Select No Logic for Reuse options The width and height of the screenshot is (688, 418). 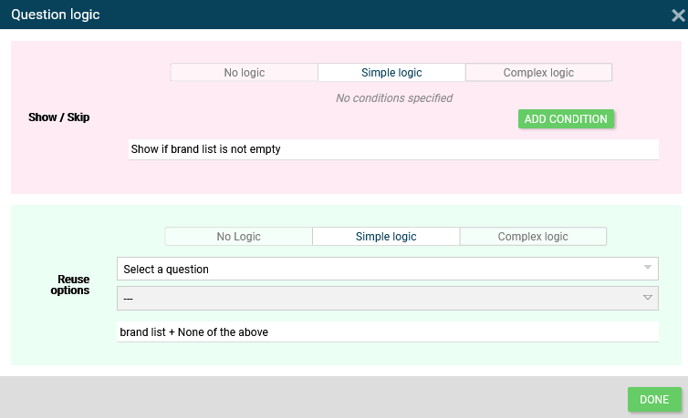click(238, 237)
